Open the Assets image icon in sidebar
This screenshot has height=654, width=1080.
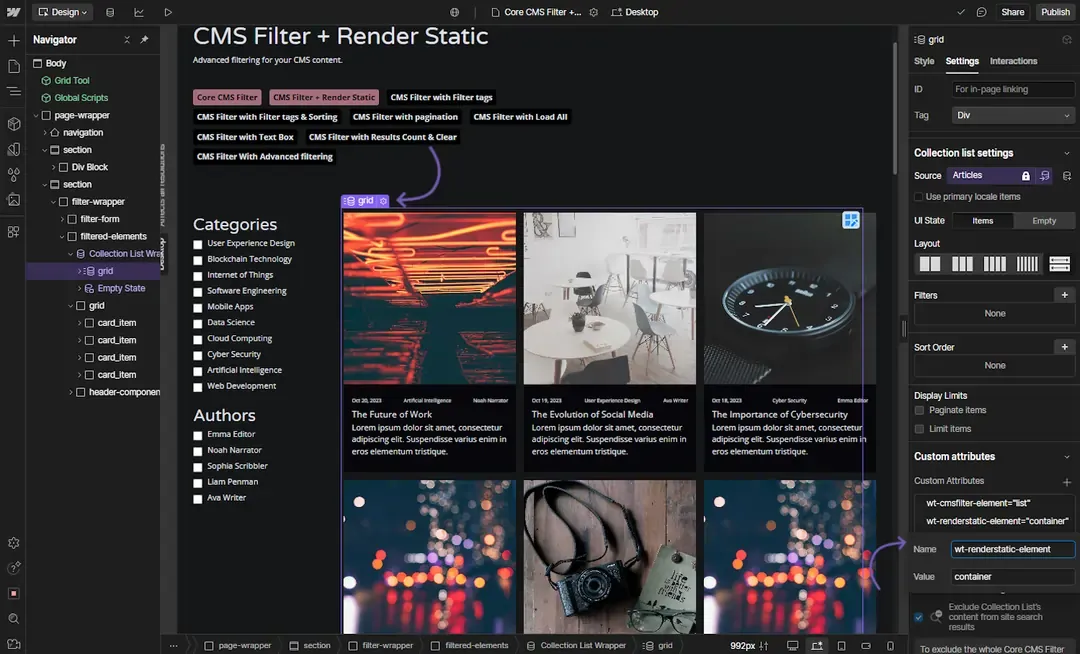pos(13,200)
